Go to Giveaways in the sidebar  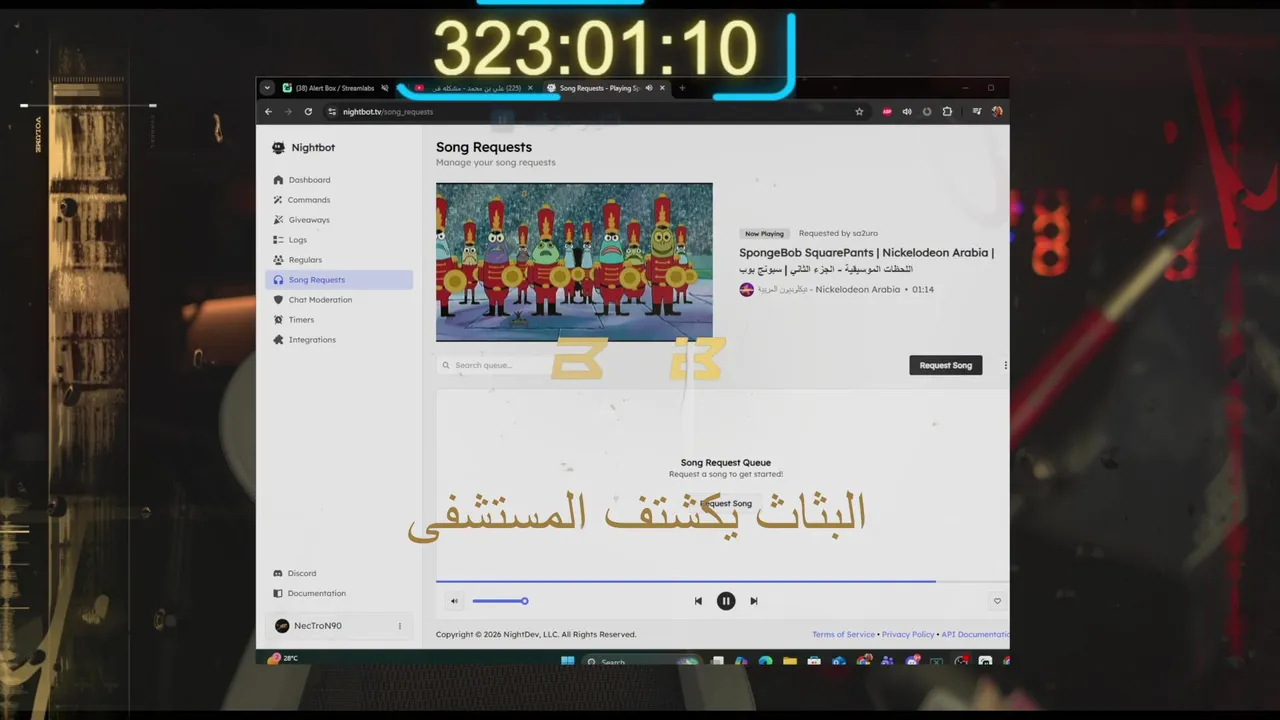[x=338, y=220]
